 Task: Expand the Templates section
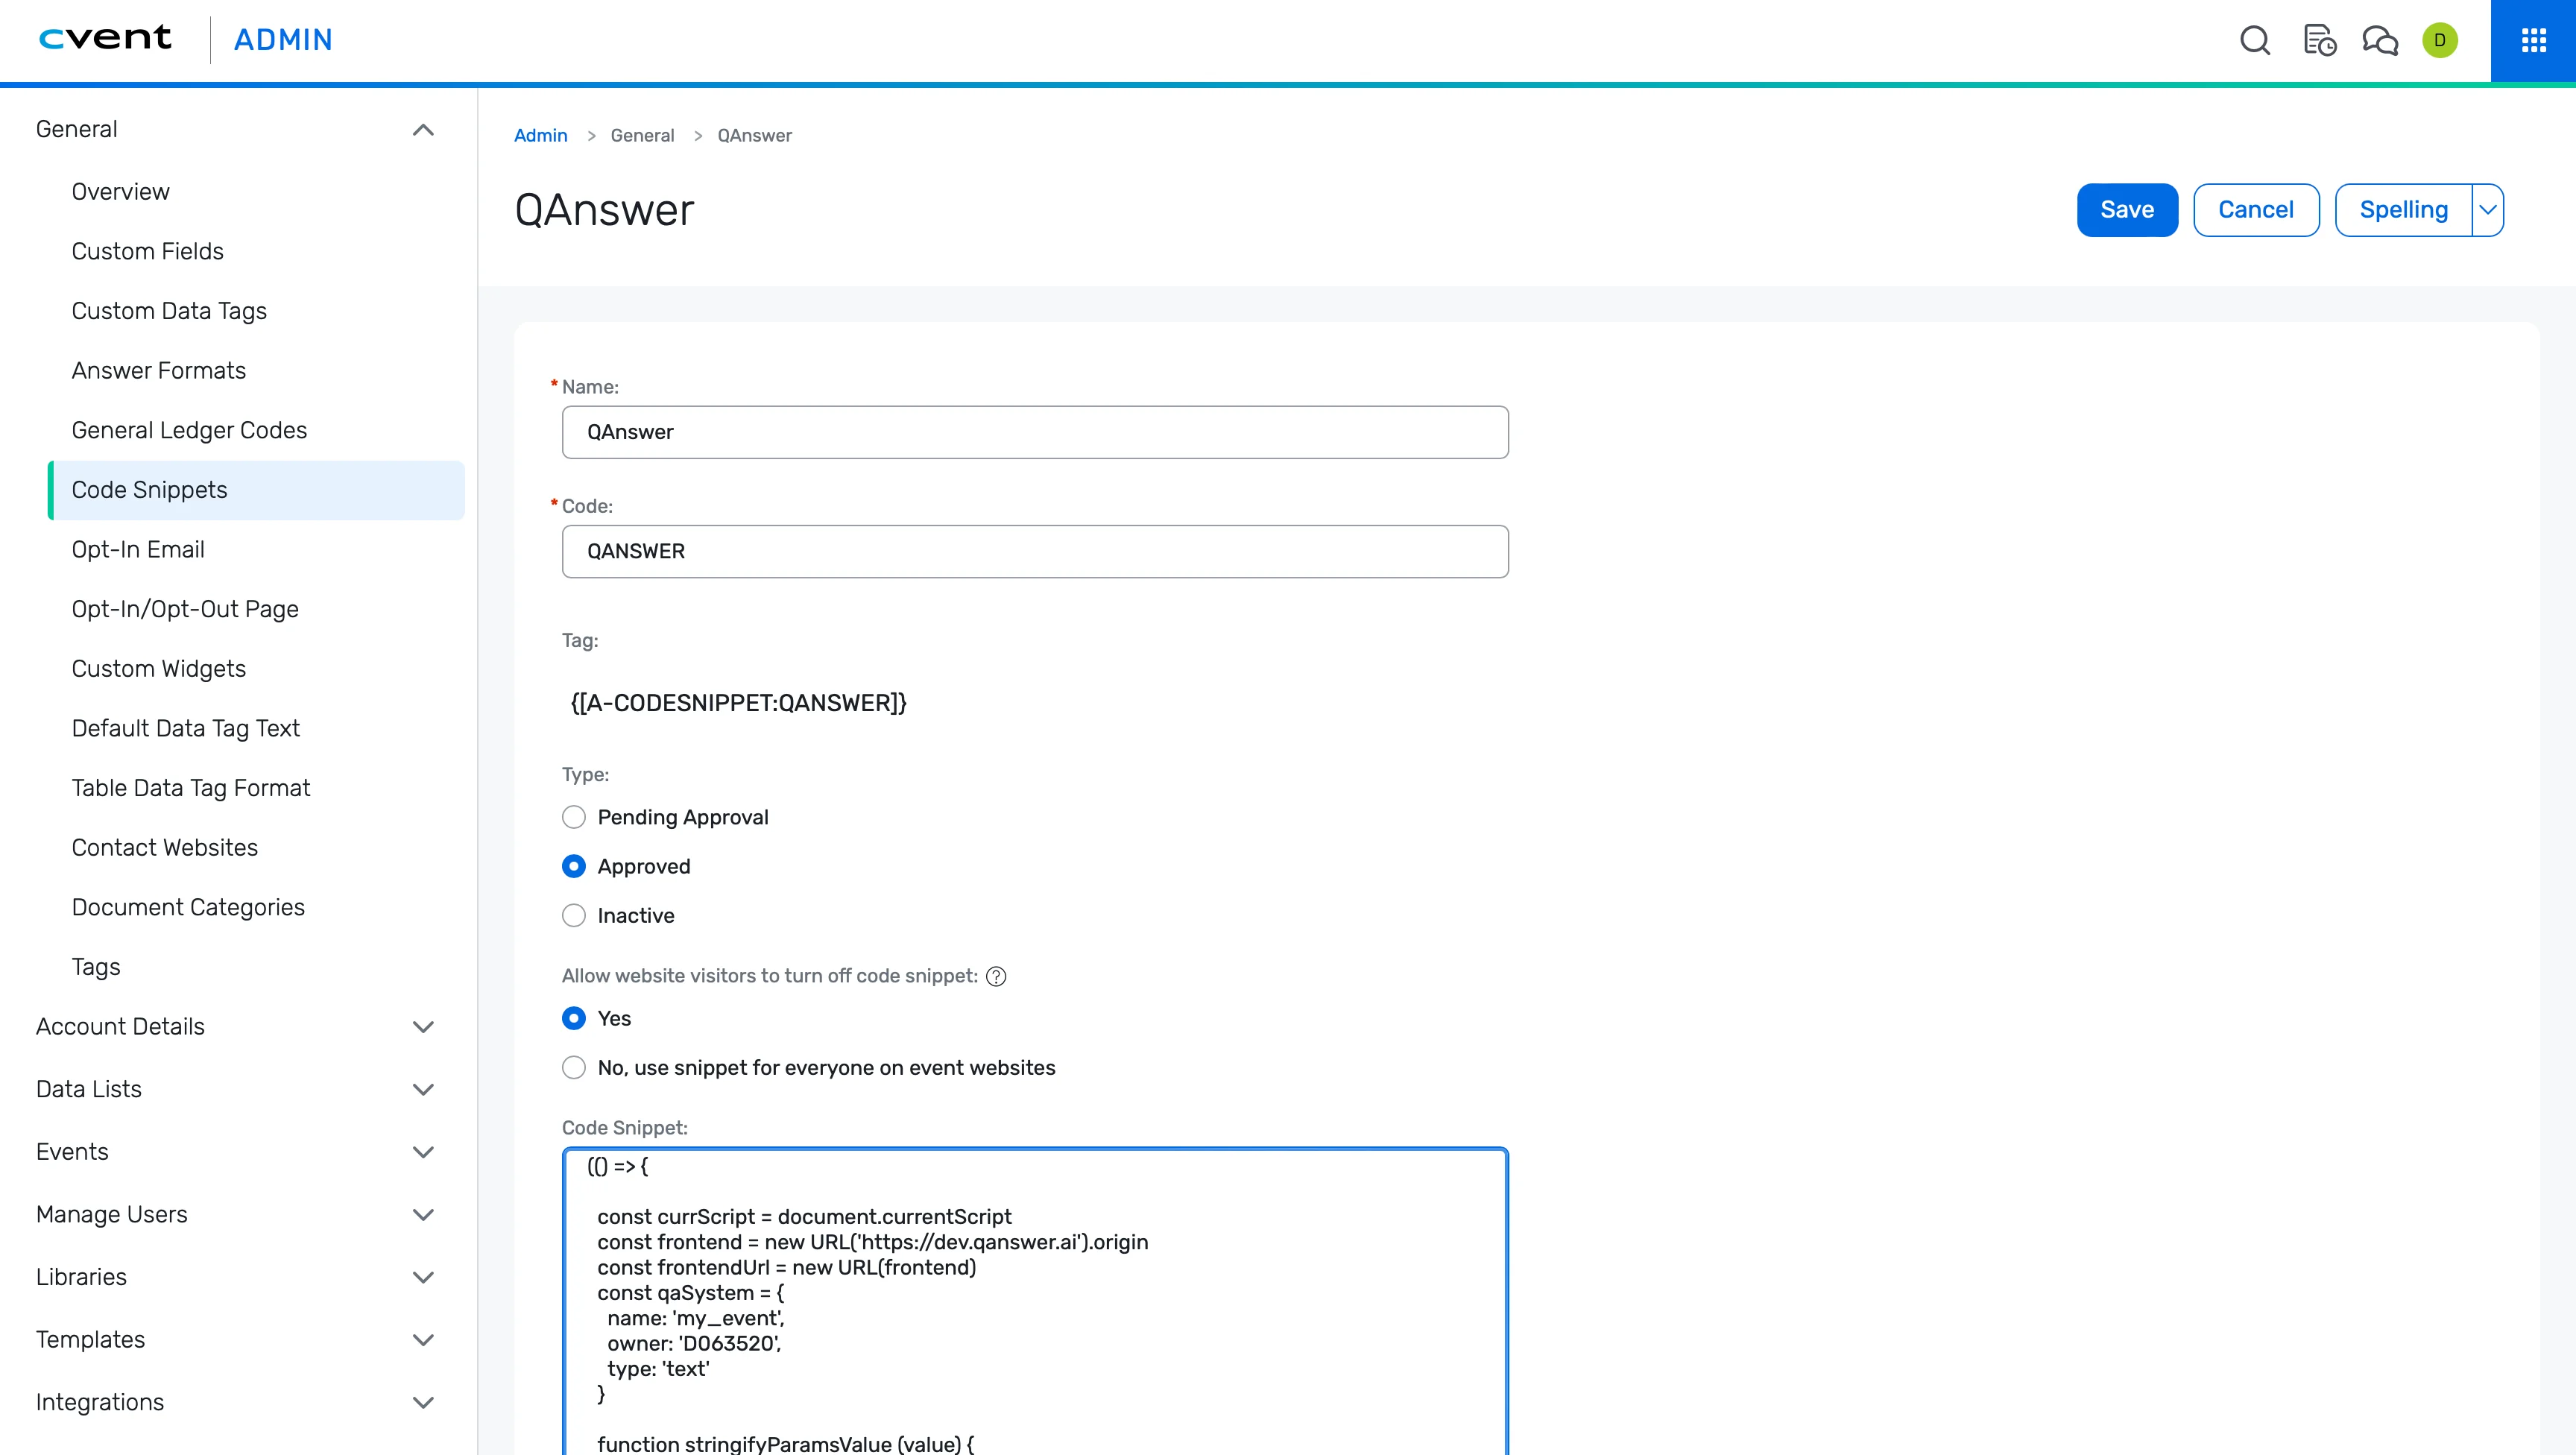click(x=423, y=1340)
